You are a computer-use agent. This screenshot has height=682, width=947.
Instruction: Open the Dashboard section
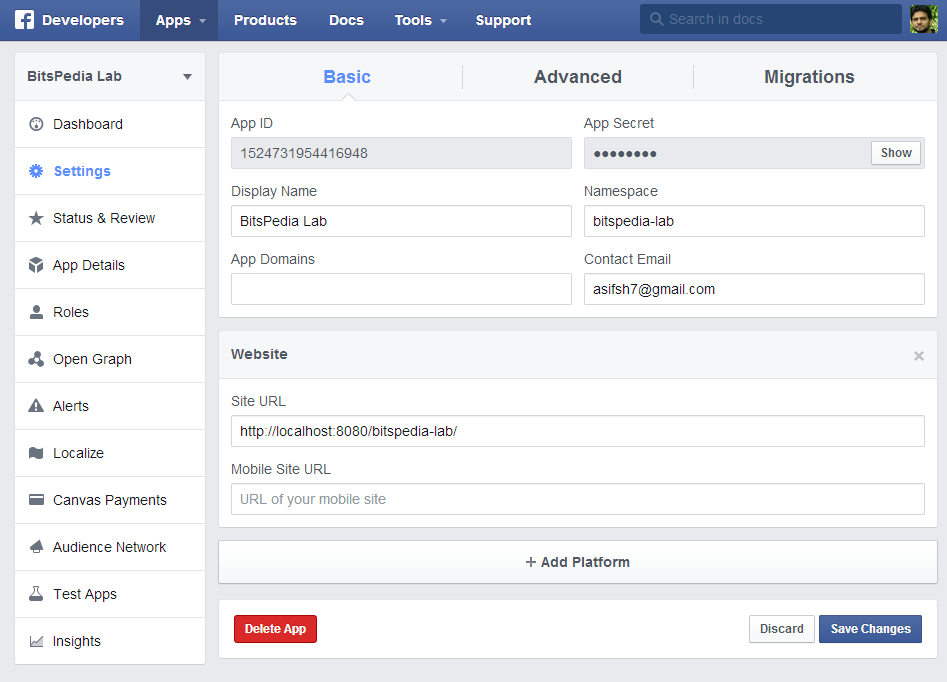point(85,124)
